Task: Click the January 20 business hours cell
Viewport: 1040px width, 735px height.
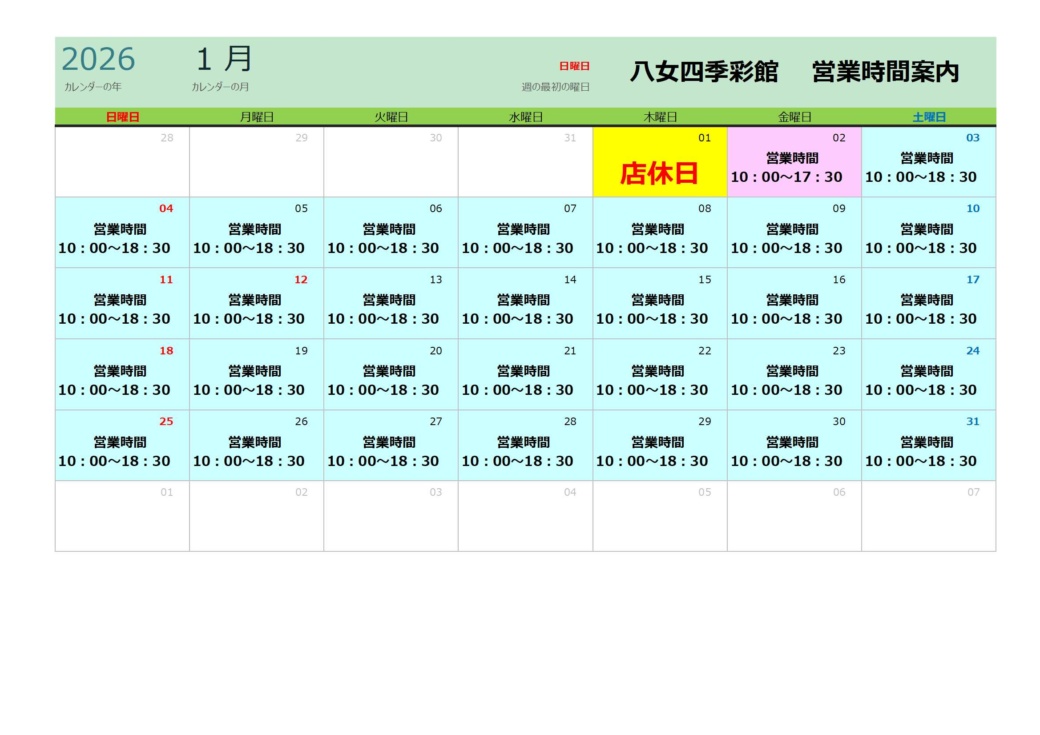Action: coord(390,375)
